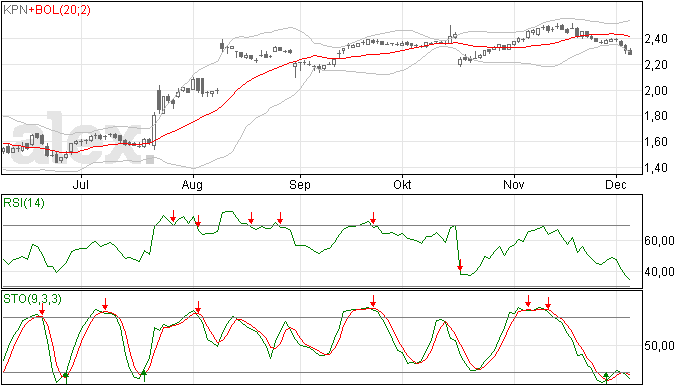690x387 pixels.
Task: Click the RSI red sell arrow near the 40 level
Action: (460, 265)
